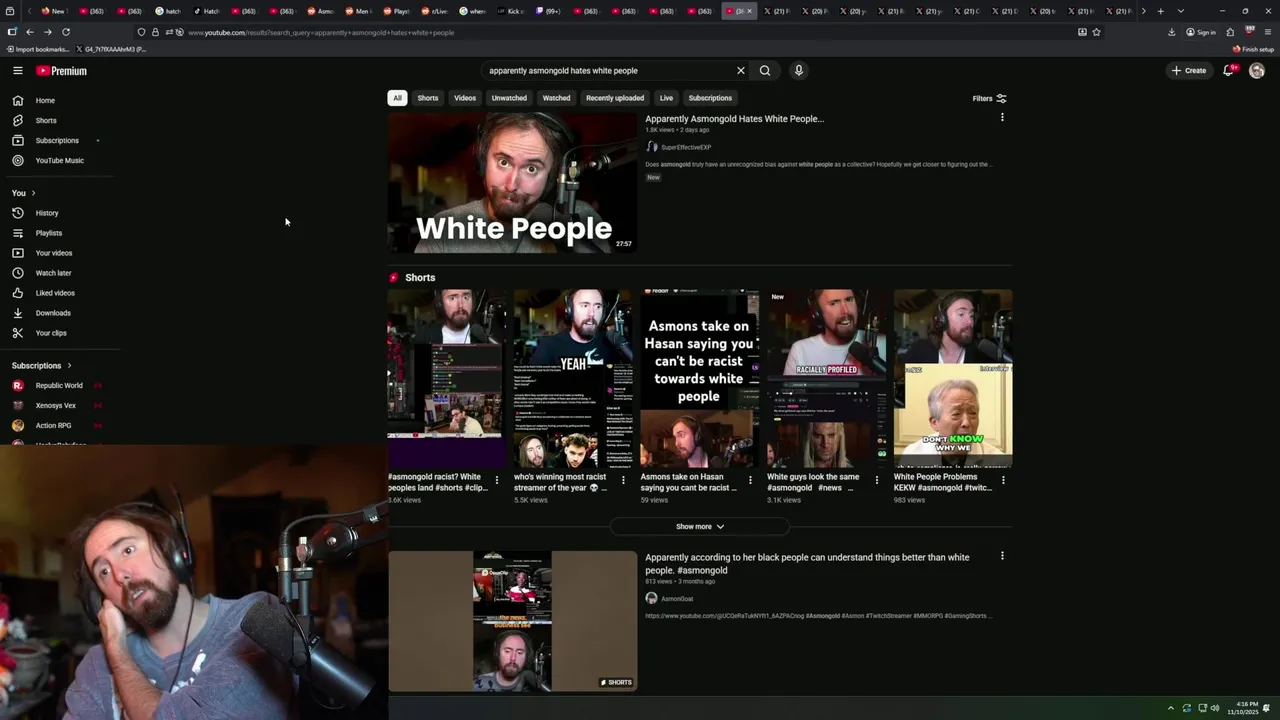Open the search Filters panel
Image resolution: width=1280 pixels, height=720 pixels.
coord(989,98)
